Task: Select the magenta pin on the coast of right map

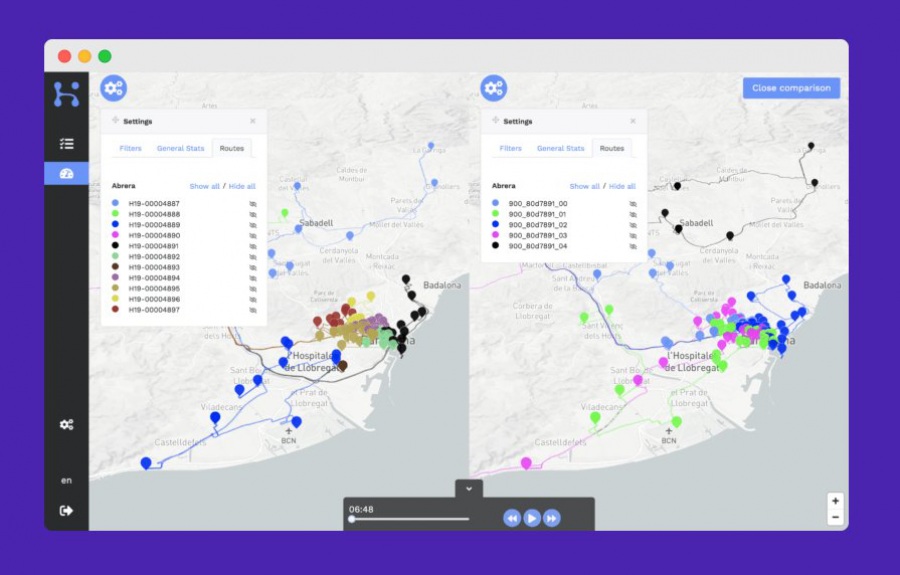Action: click(x=526, y=463)
